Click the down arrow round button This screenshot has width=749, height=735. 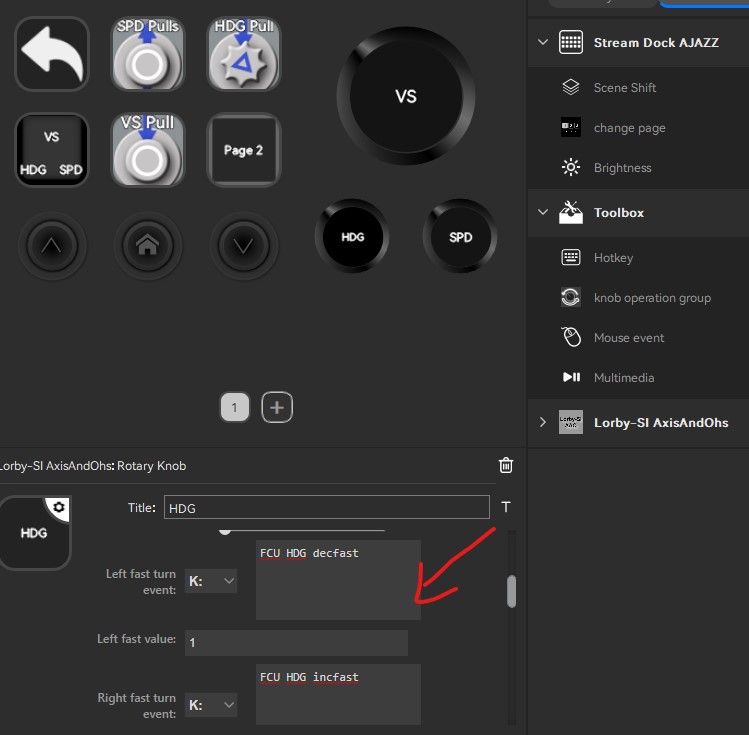[244, 245]
